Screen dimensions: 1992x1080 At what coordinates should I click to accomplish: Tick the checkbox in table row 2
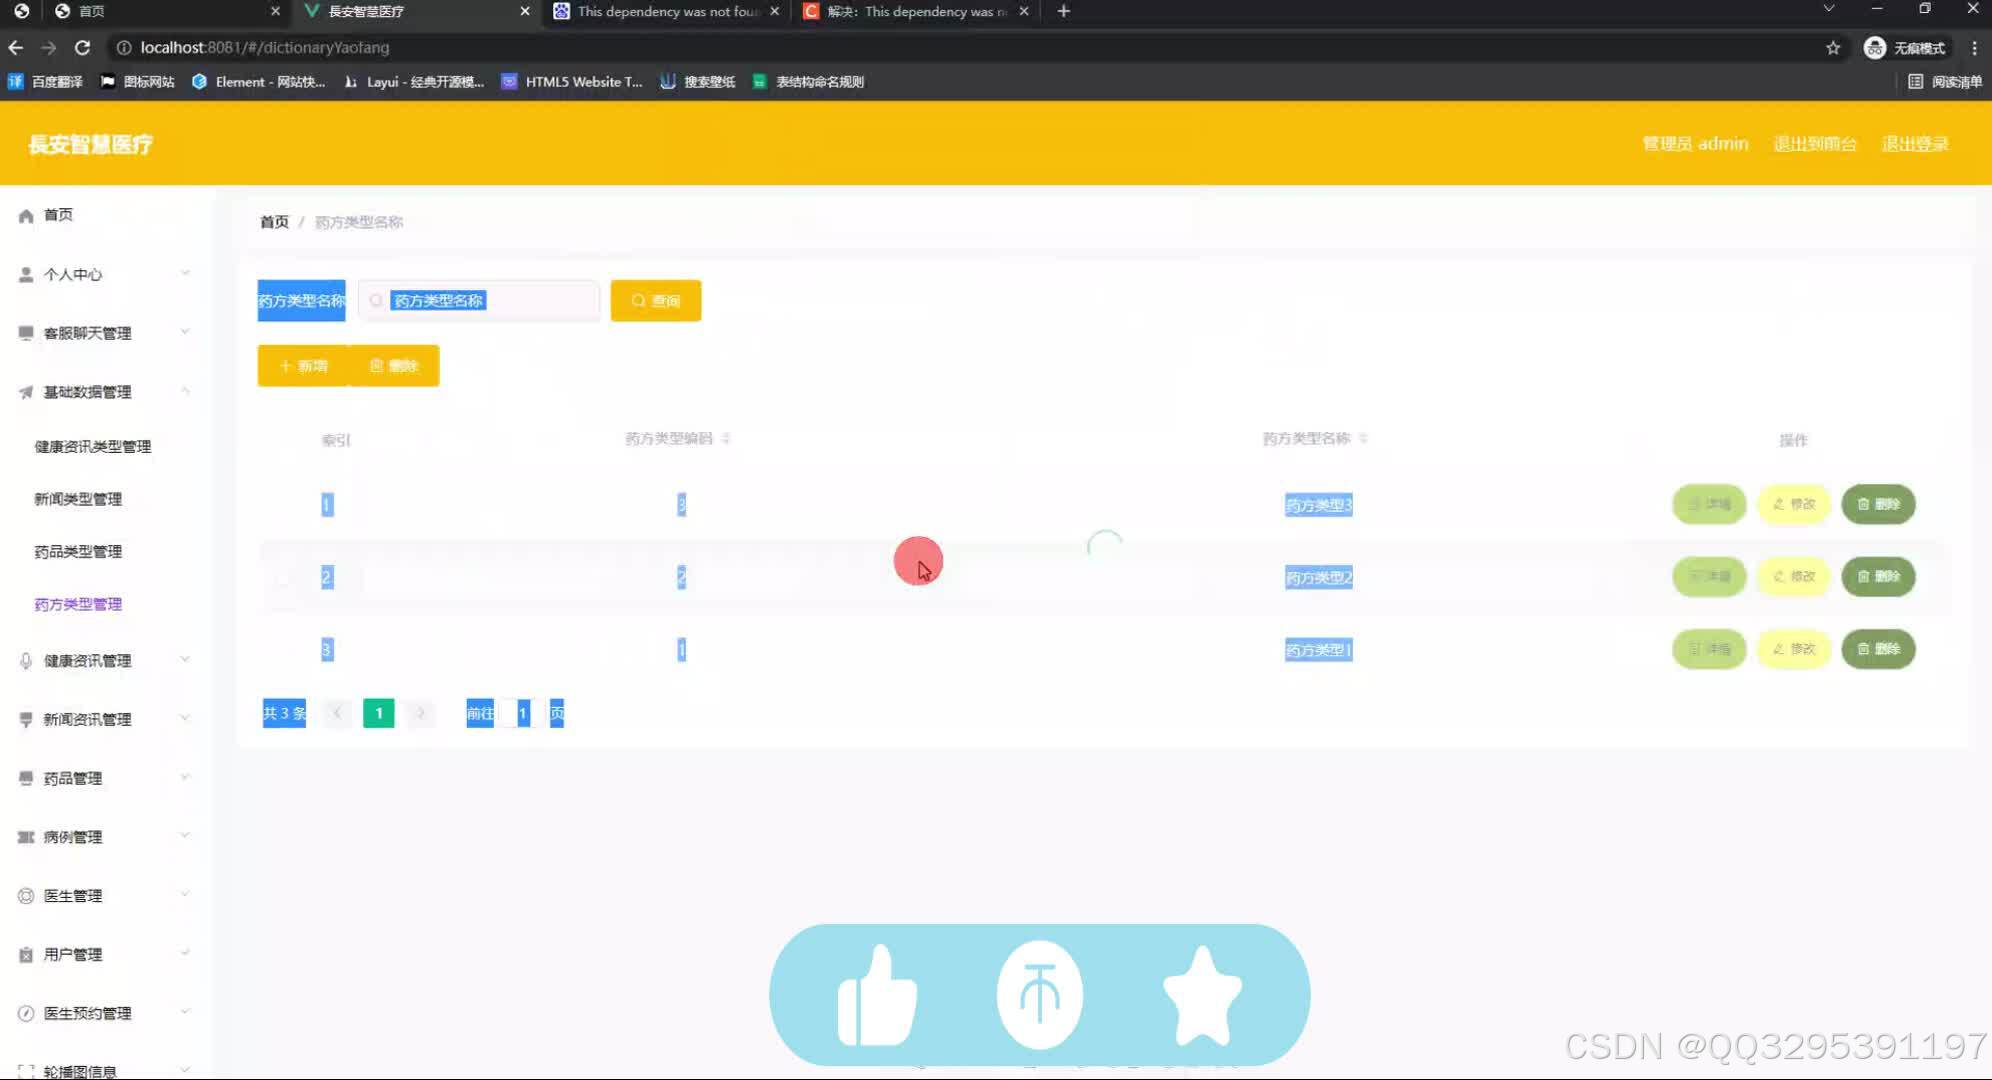point(283,578)
